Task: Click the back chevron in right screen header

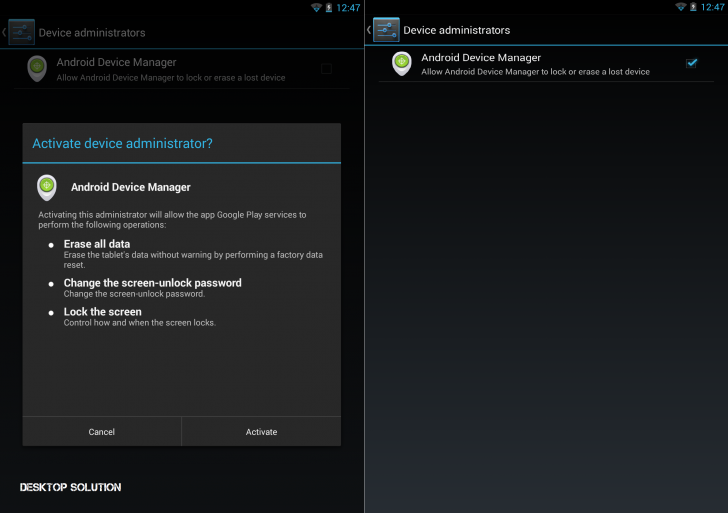Action: (369, 30)
